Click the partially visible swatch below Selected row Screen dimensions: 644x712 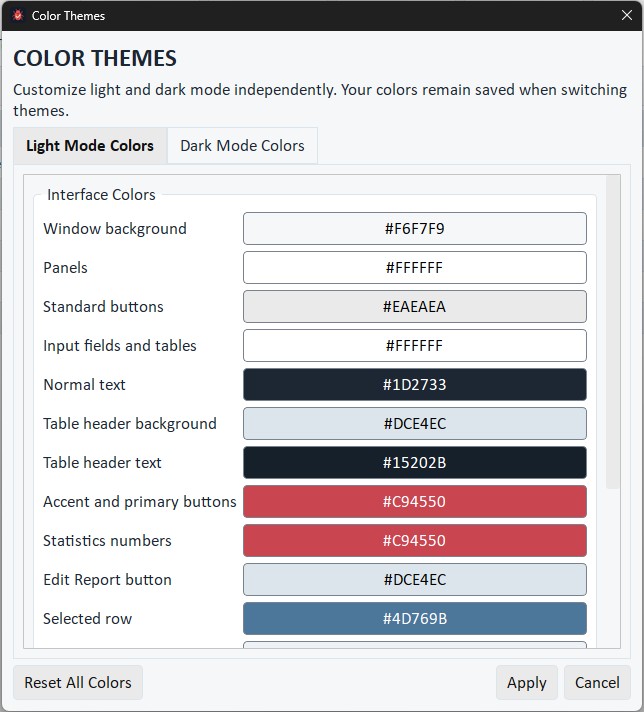pyautogui.click(x=415, y=645)
